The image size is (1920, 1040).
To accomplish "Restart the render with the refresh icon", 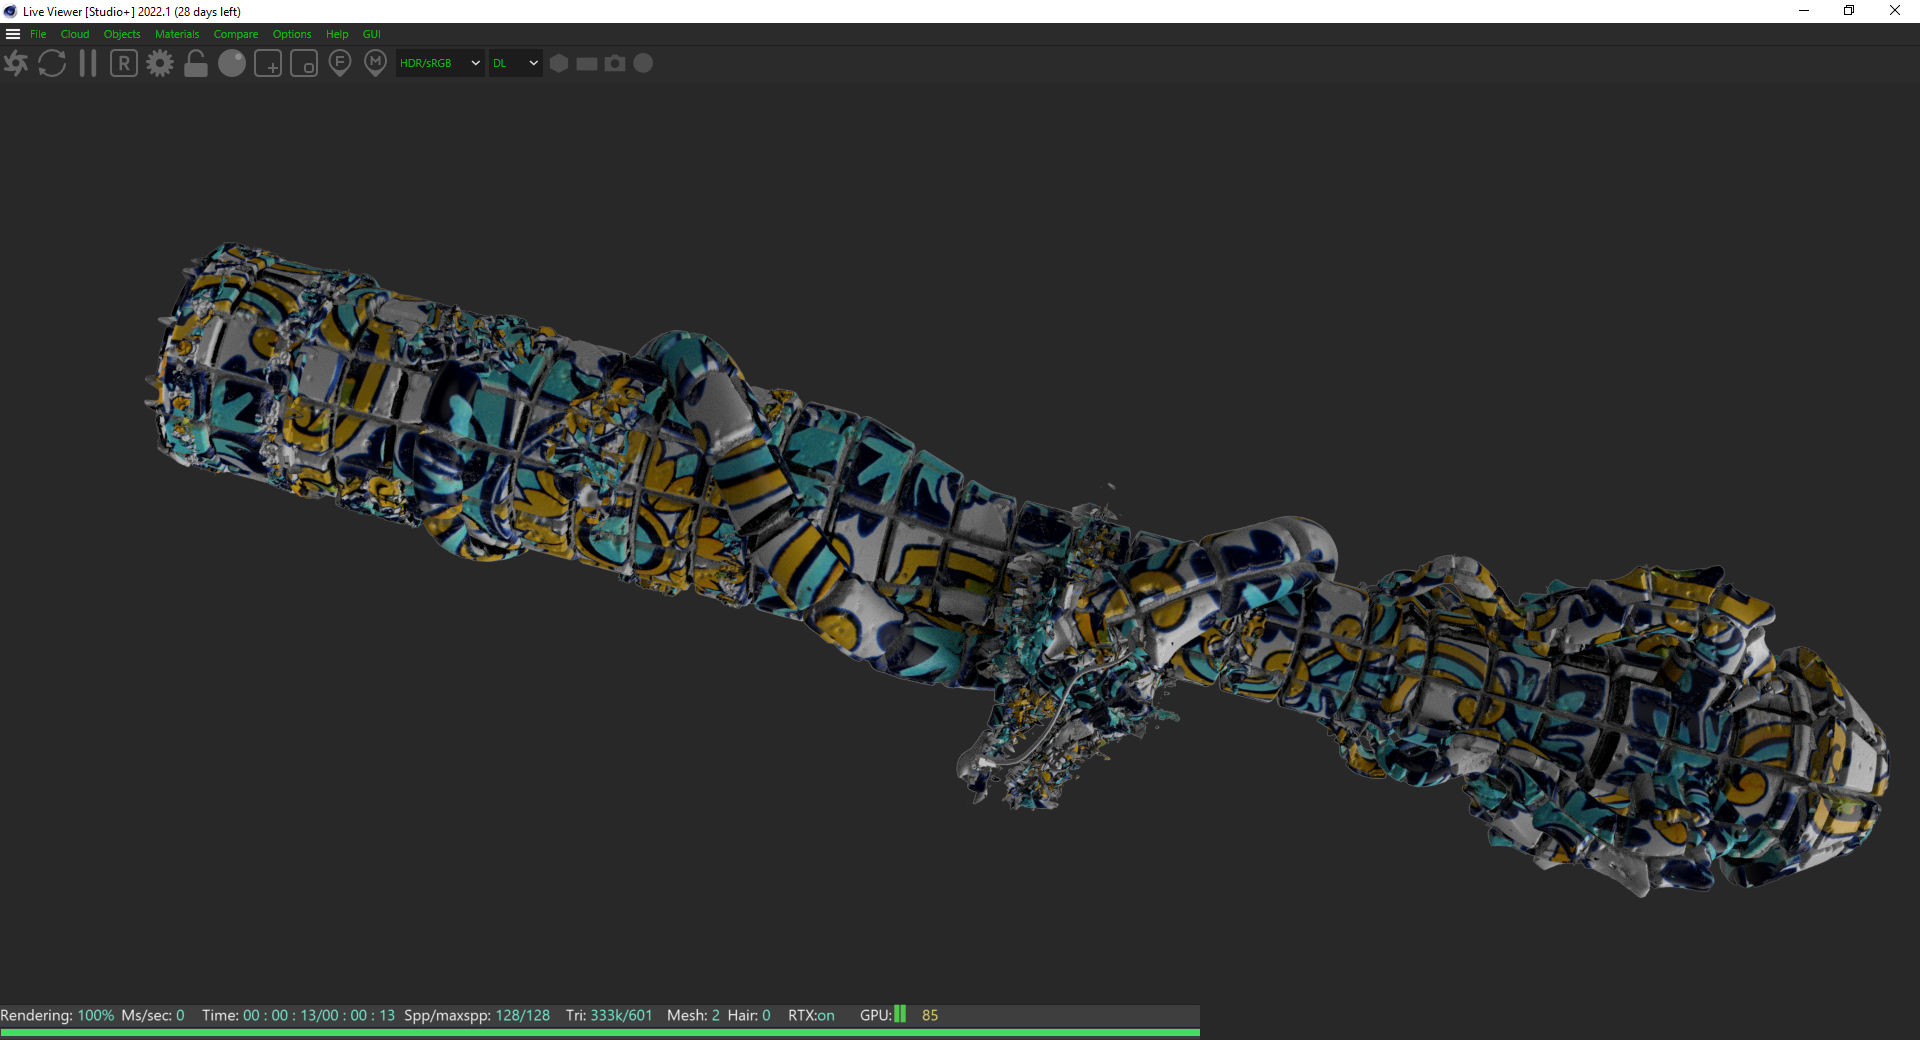I will tap(52, 64).
